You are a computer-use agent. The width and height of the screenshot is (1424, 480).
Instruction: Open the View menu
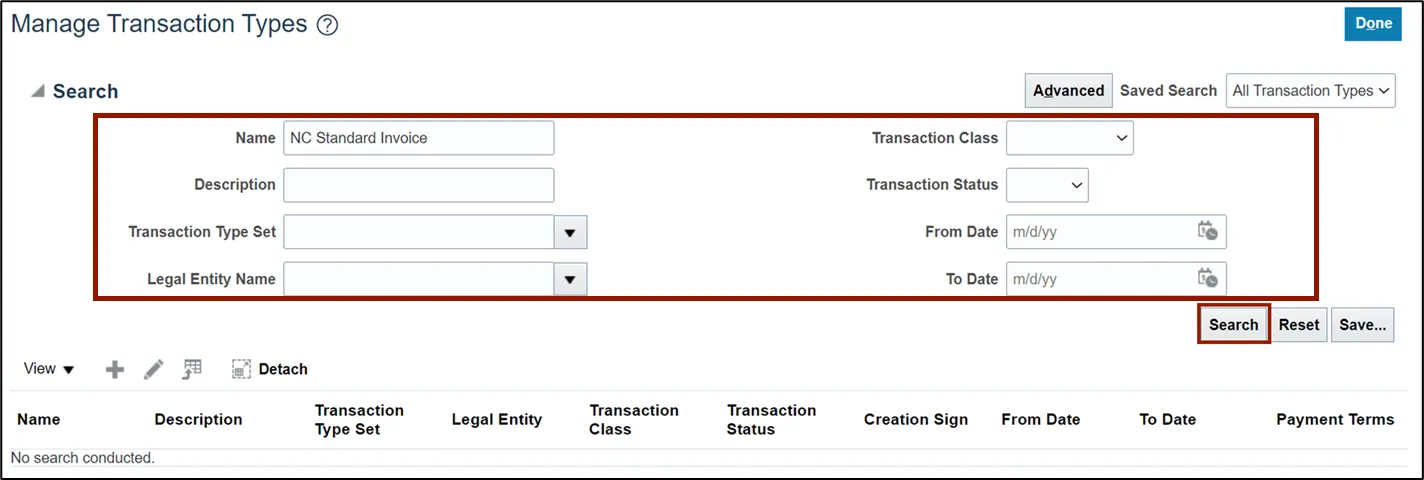49,369
